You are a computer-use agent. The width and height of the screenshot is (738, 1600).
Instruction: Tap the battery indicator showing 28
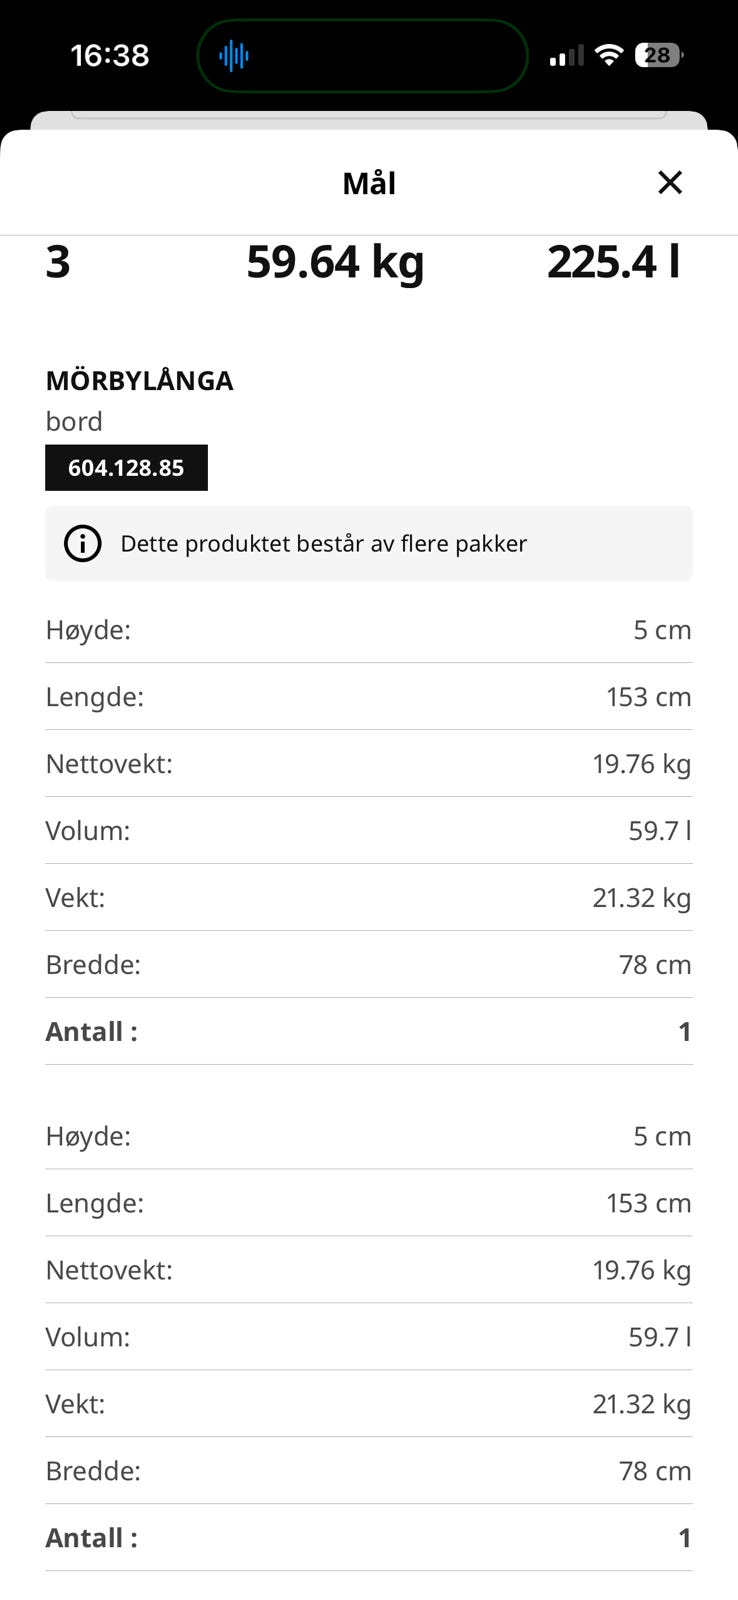pyautogui.click(x=659, y=55)
